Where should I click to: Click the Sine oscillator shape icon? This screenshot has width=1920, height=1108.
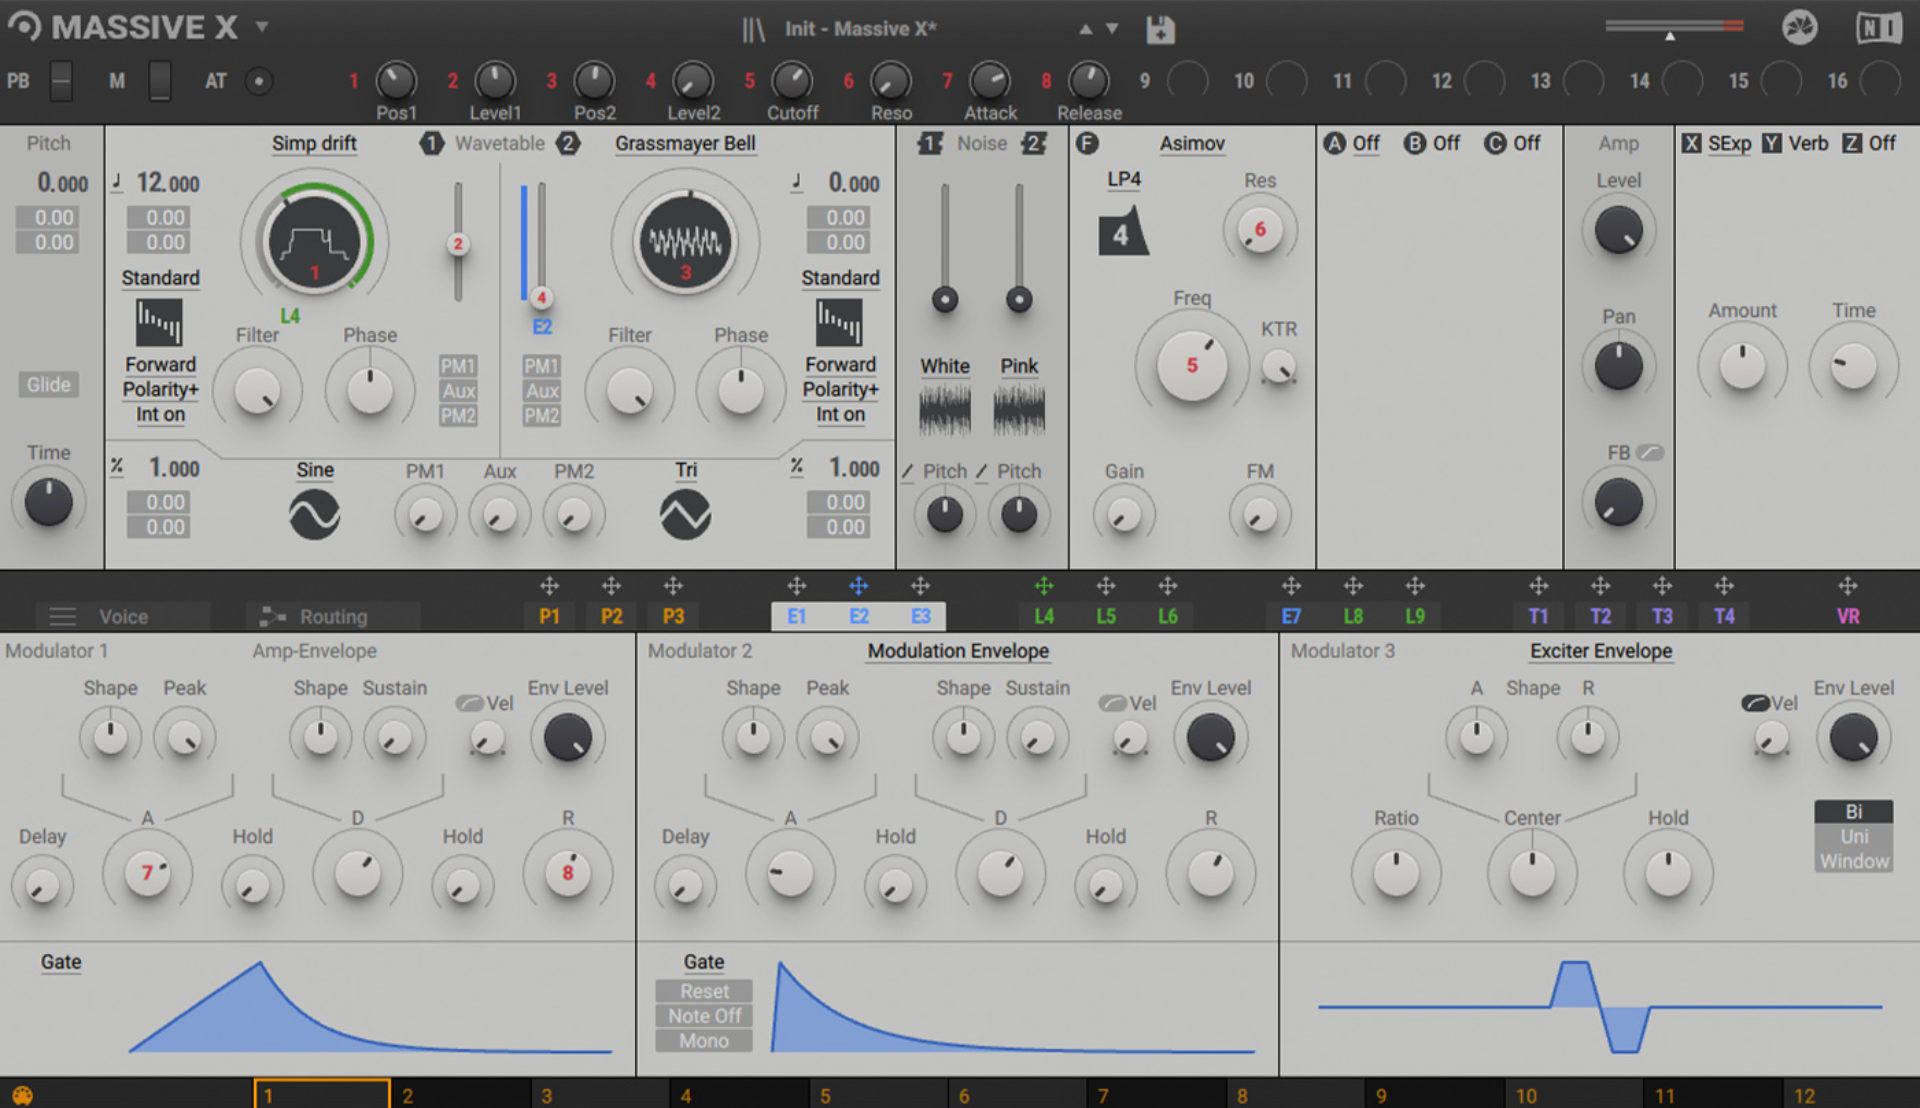tap(314, 512)
